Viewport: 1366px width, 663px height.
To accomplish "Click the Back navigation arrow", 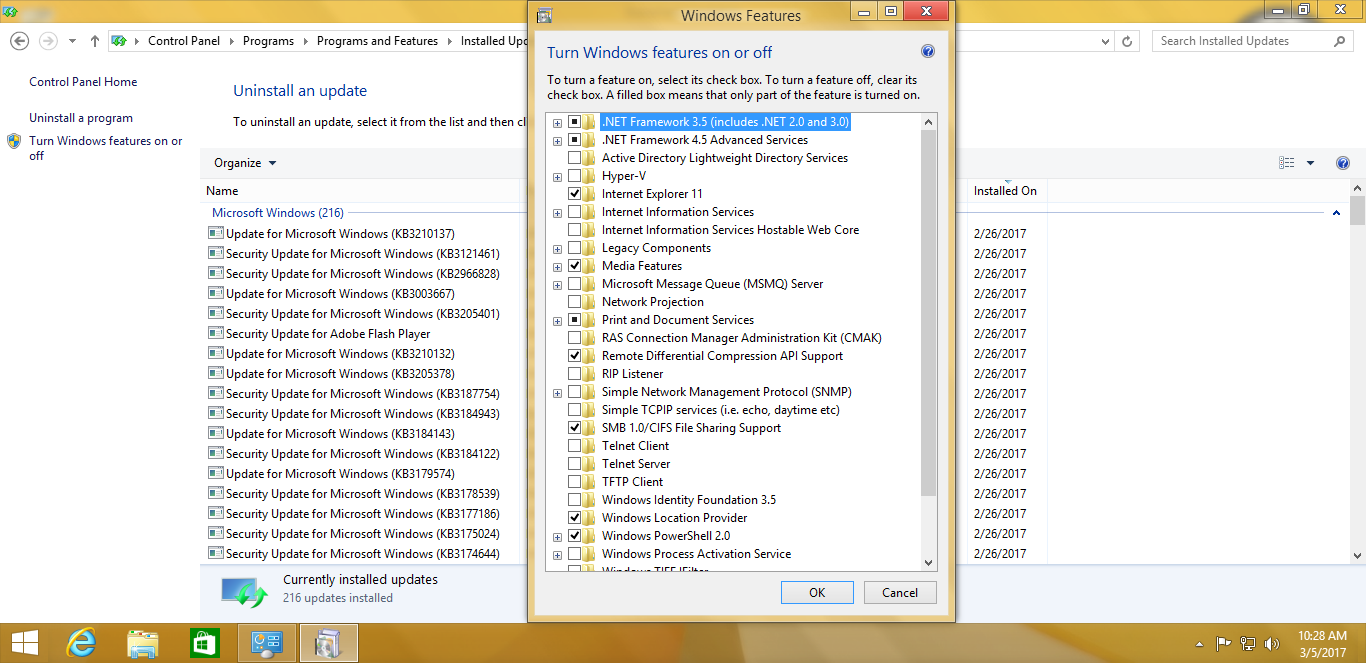I will [19, 41].
